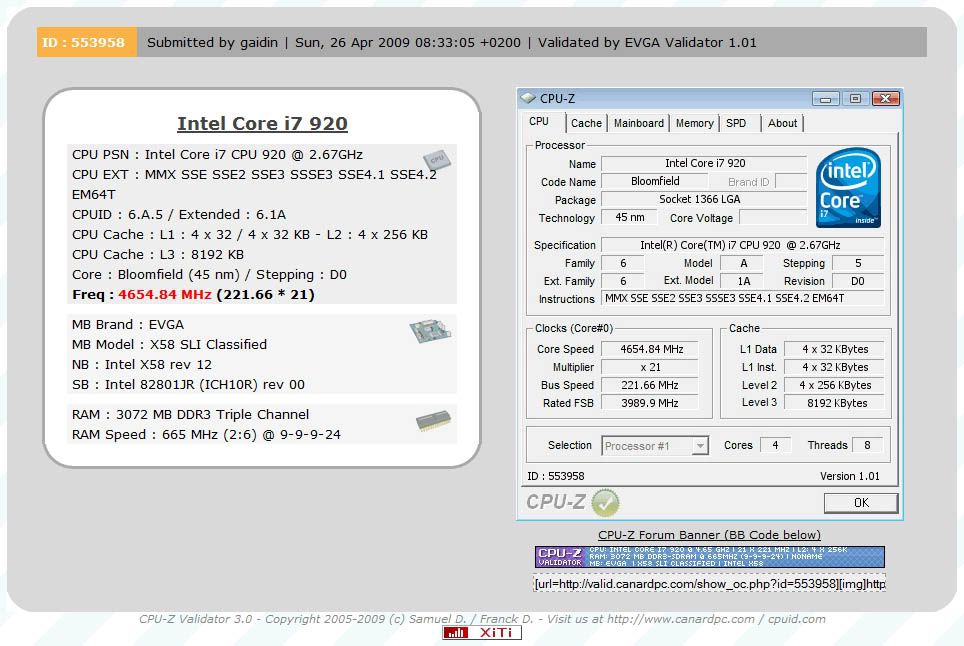
Task: Click the NB : Intel X58 rev 12 line
Action: pyautogui.click(x=142, y=364)
